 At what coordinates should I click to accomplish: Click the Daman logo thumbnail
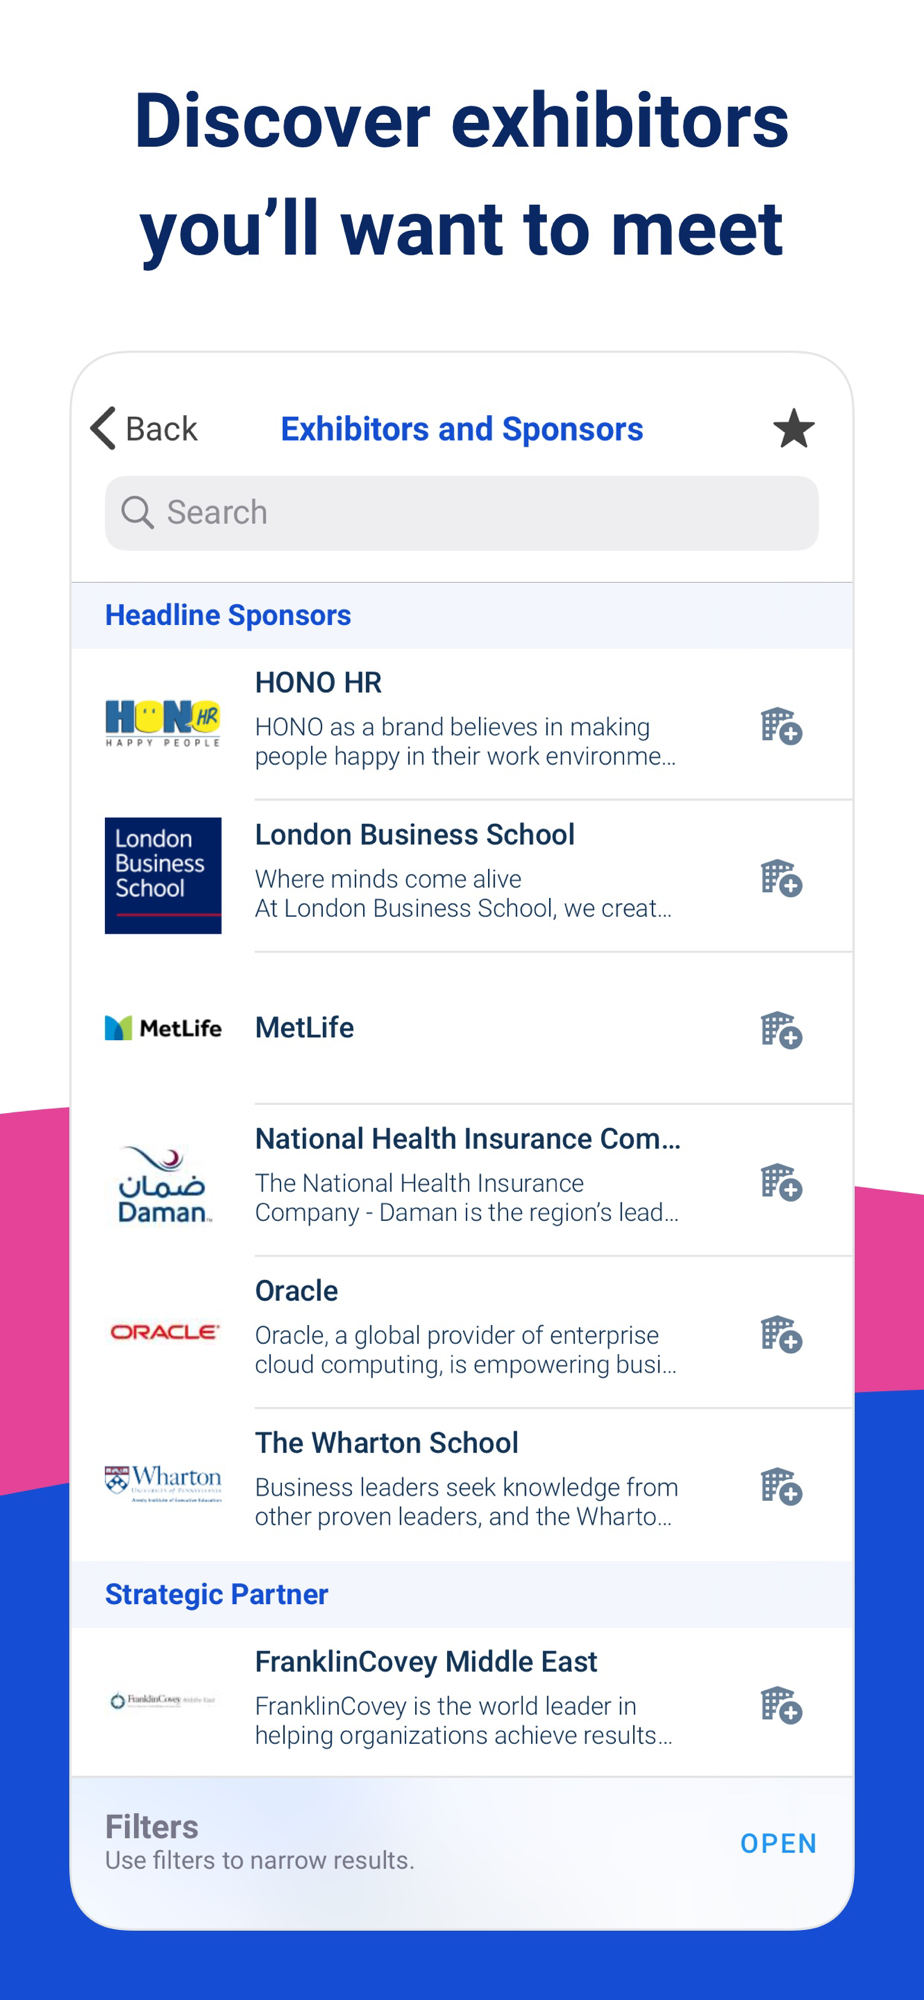pyautogui.click(x=163, y=1184)
